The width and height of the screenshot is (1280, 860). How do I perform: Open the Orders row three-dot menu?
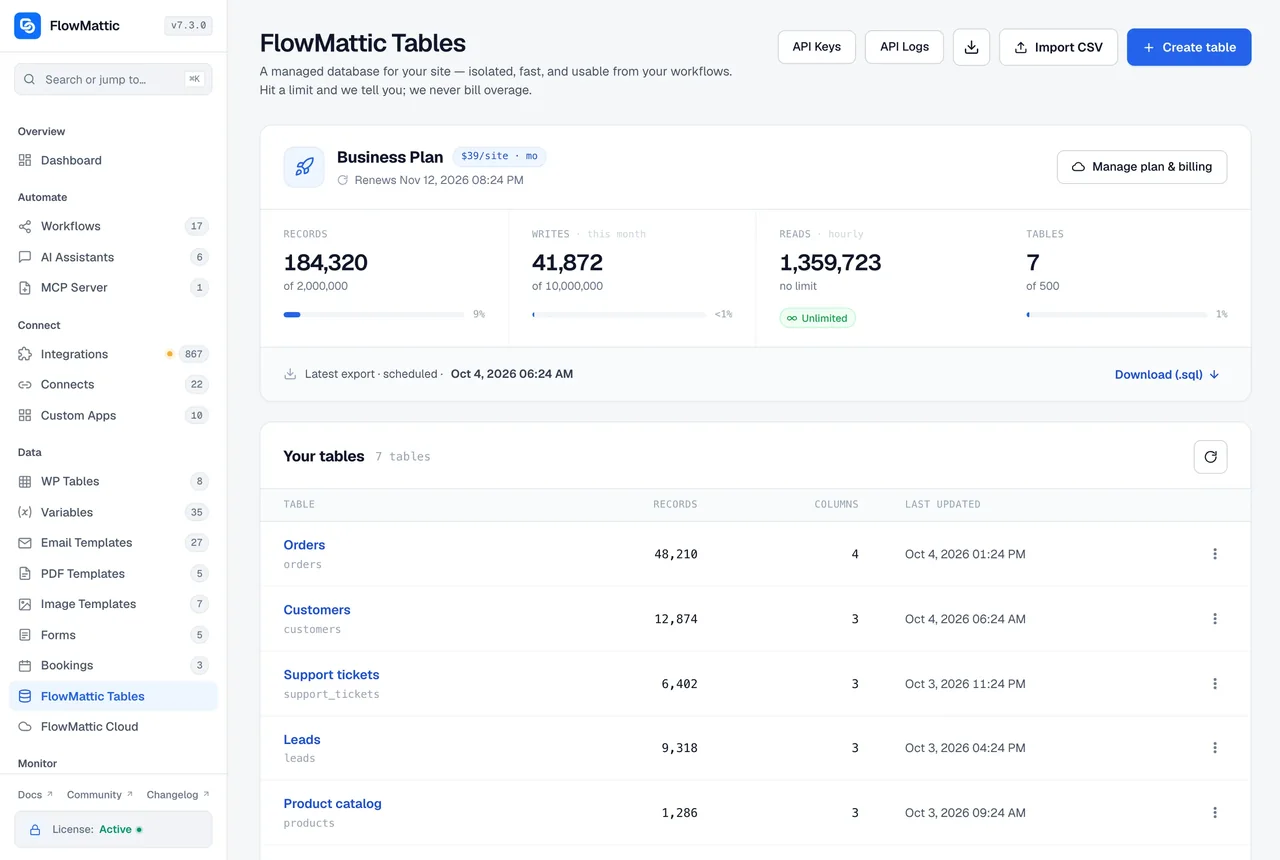[x=1215, y=554]
